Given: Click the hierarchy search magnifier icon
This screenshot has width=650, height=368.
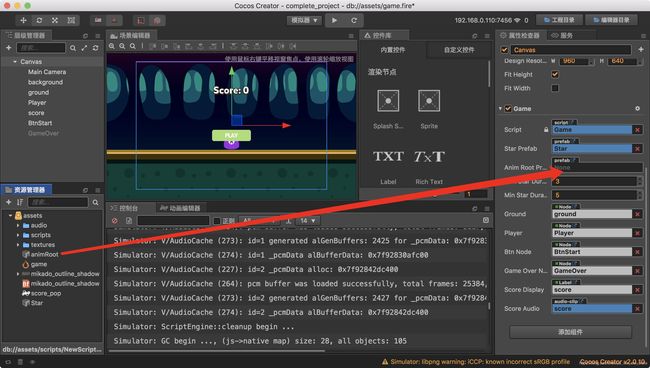Looking at the screenshot, I should coord(73,48).
